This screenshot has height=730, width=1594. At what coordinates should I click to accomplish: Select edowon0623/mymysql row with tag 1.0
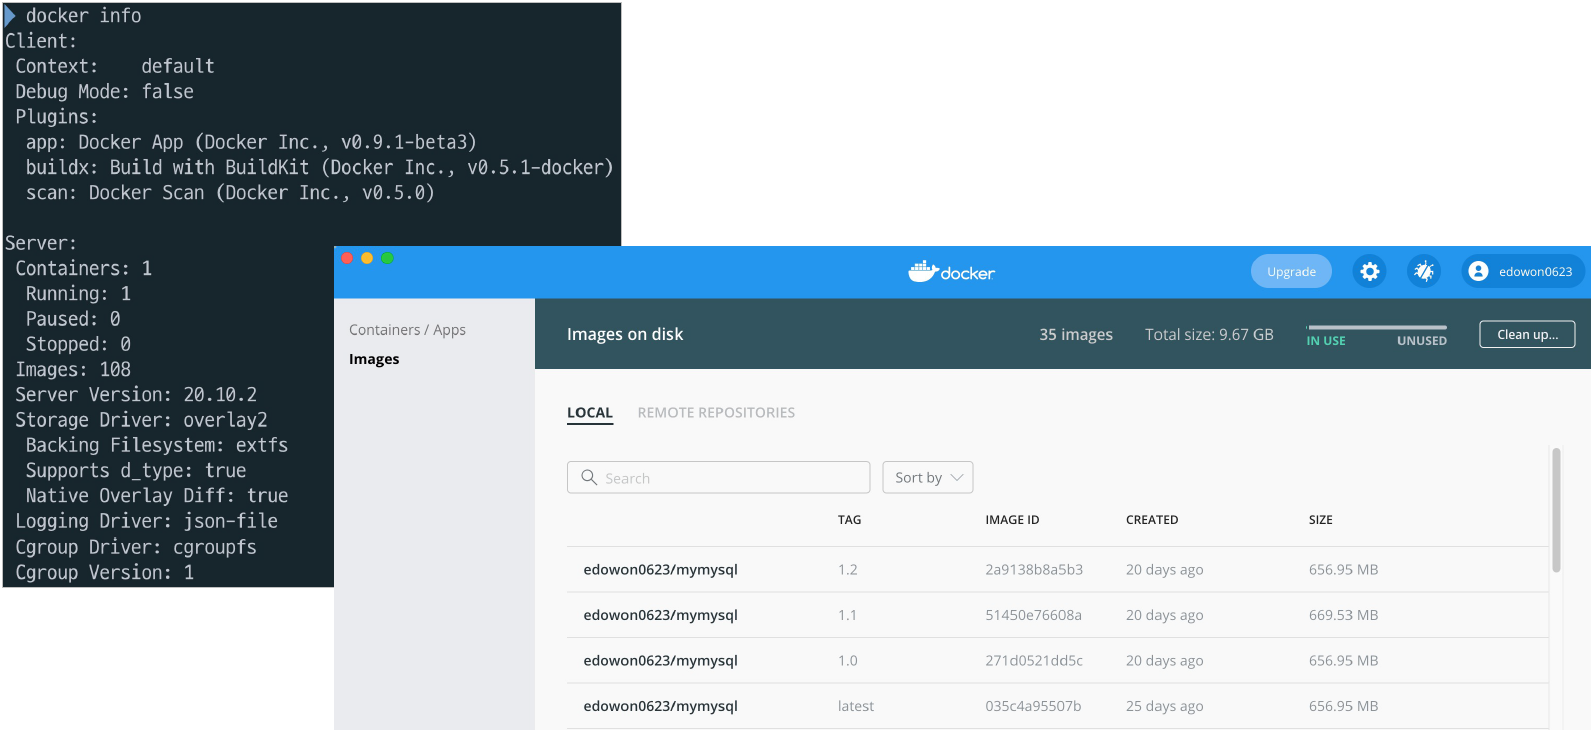click(x=1057, y=660)
